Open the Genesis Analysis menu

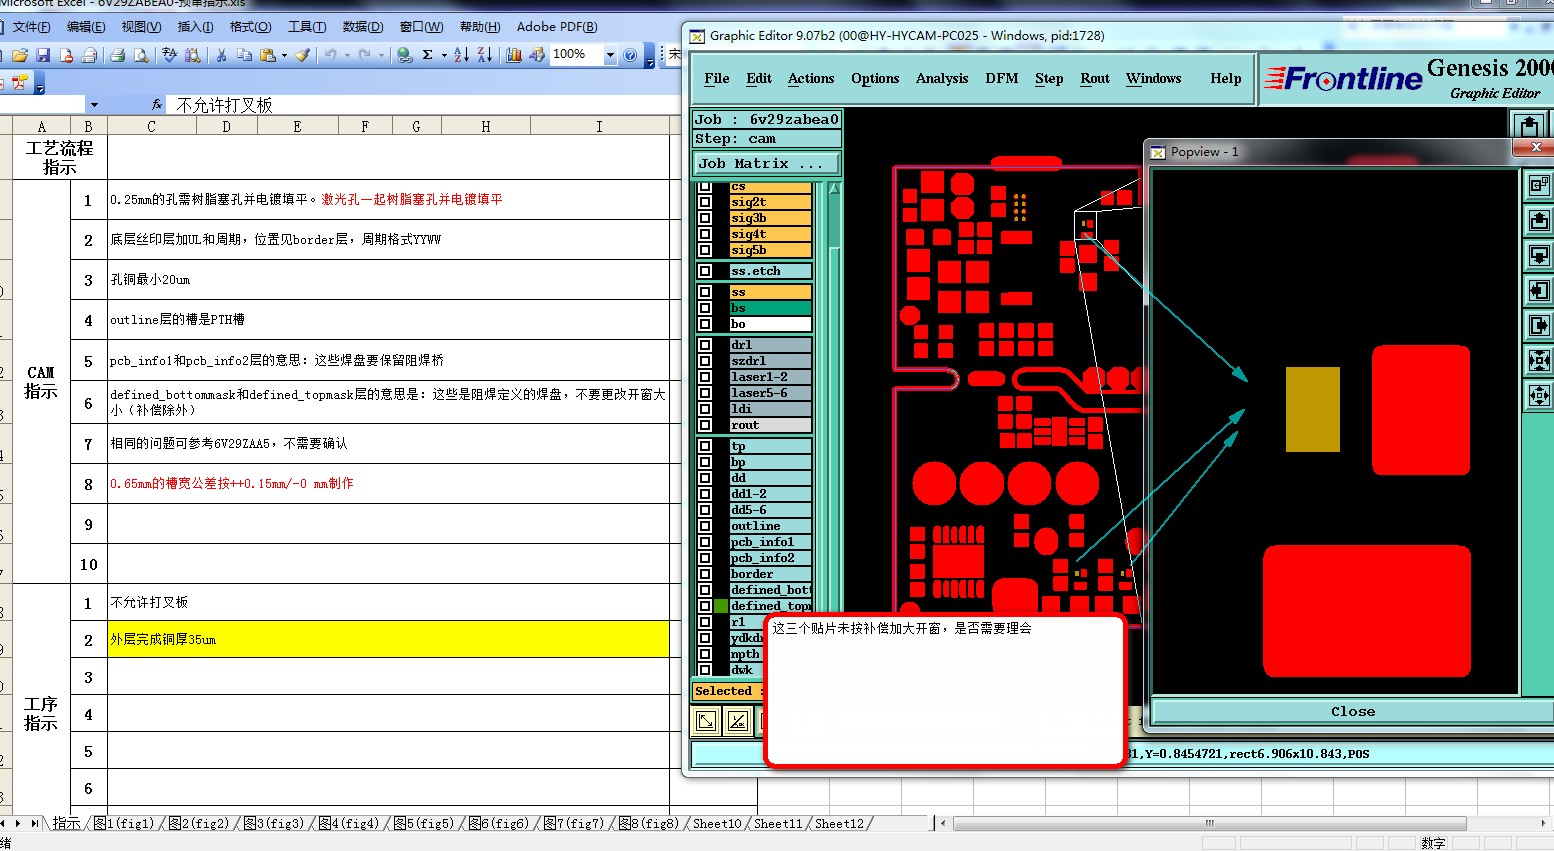[x=942, y=78]
